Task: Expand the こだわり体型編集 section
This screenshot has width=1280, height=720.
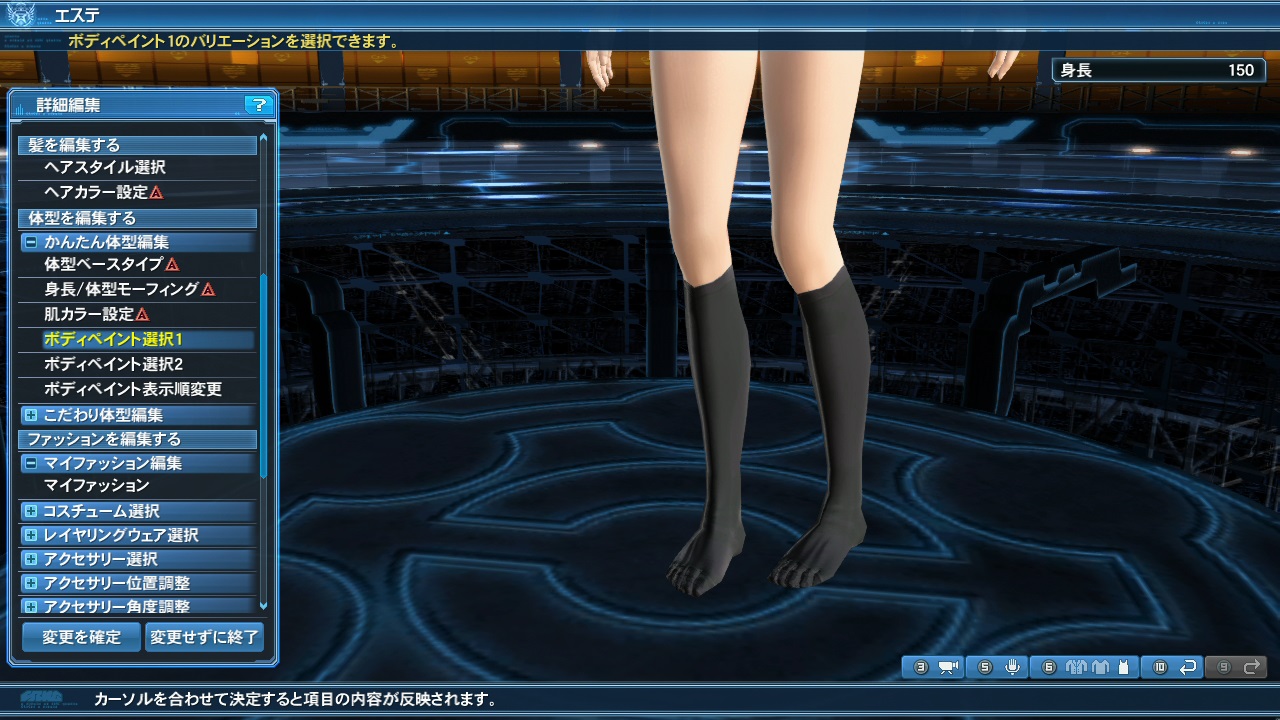Action: pyautogui.click(x=31, y=414)
